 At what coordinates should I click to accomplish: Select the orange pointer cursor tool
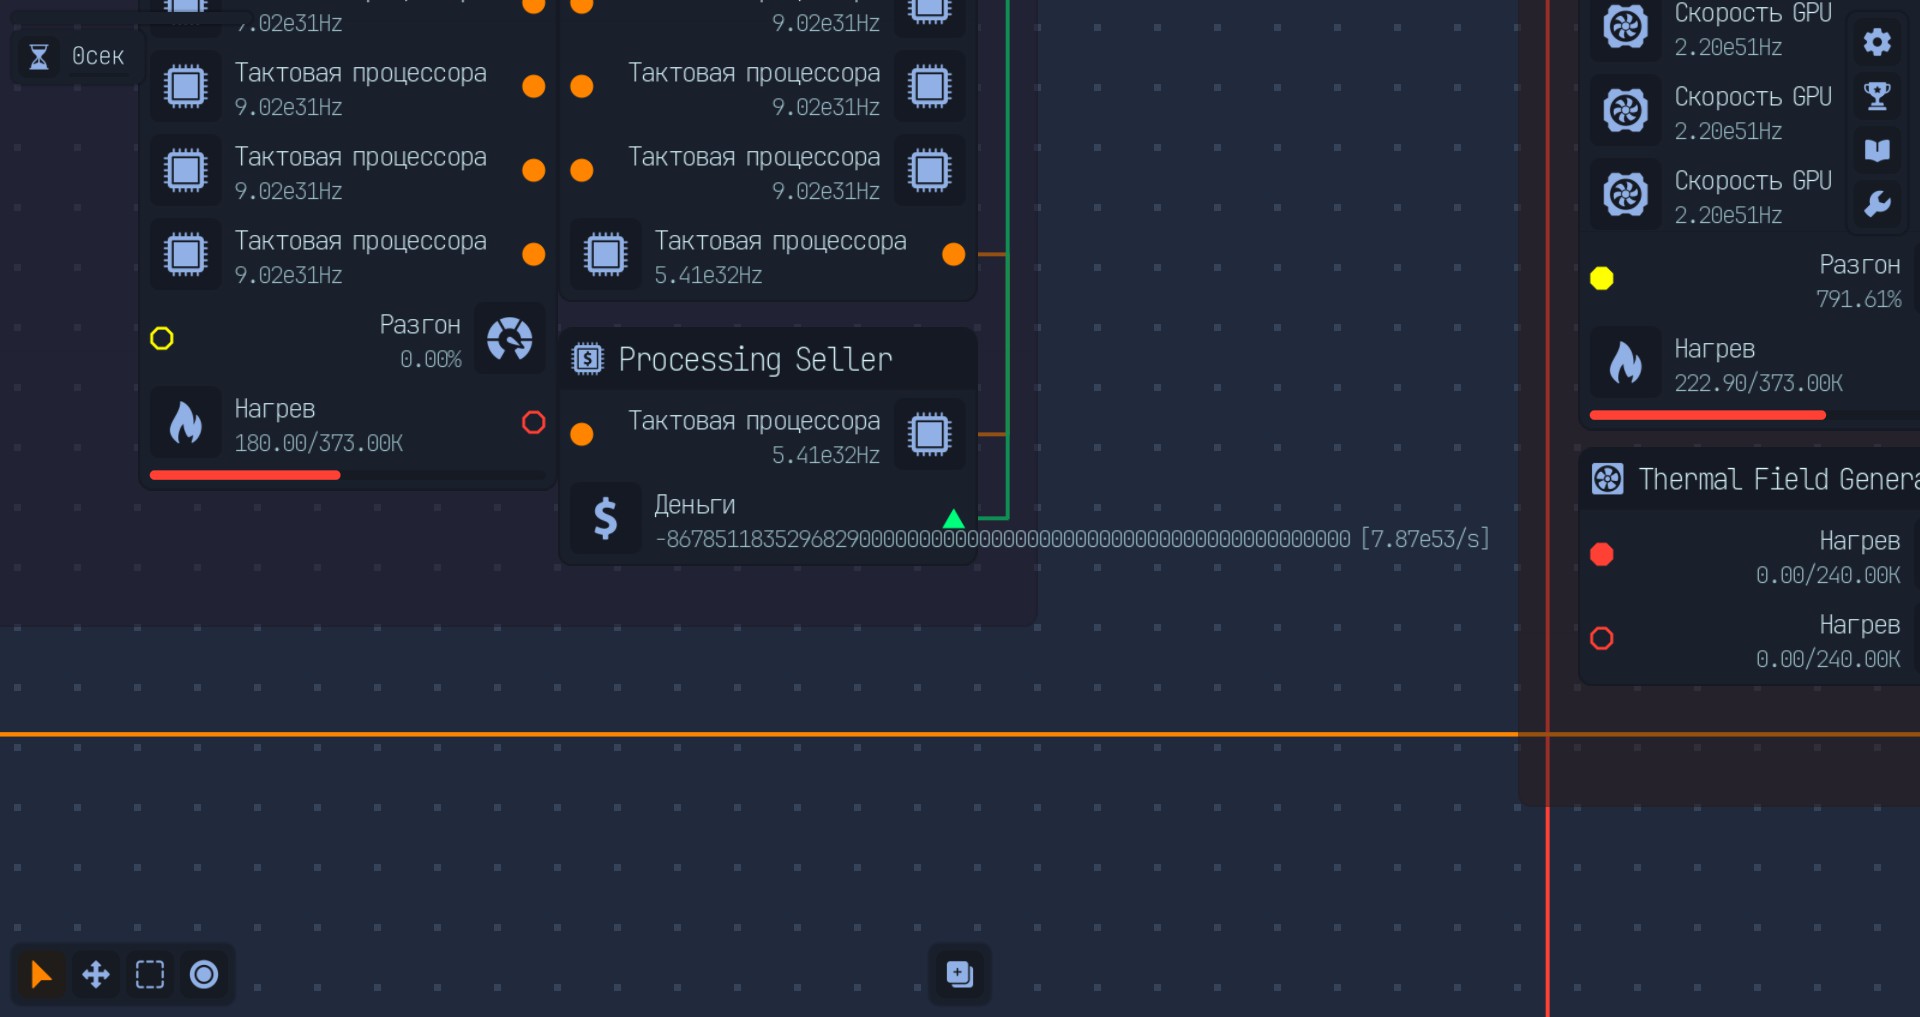point(41,974)
